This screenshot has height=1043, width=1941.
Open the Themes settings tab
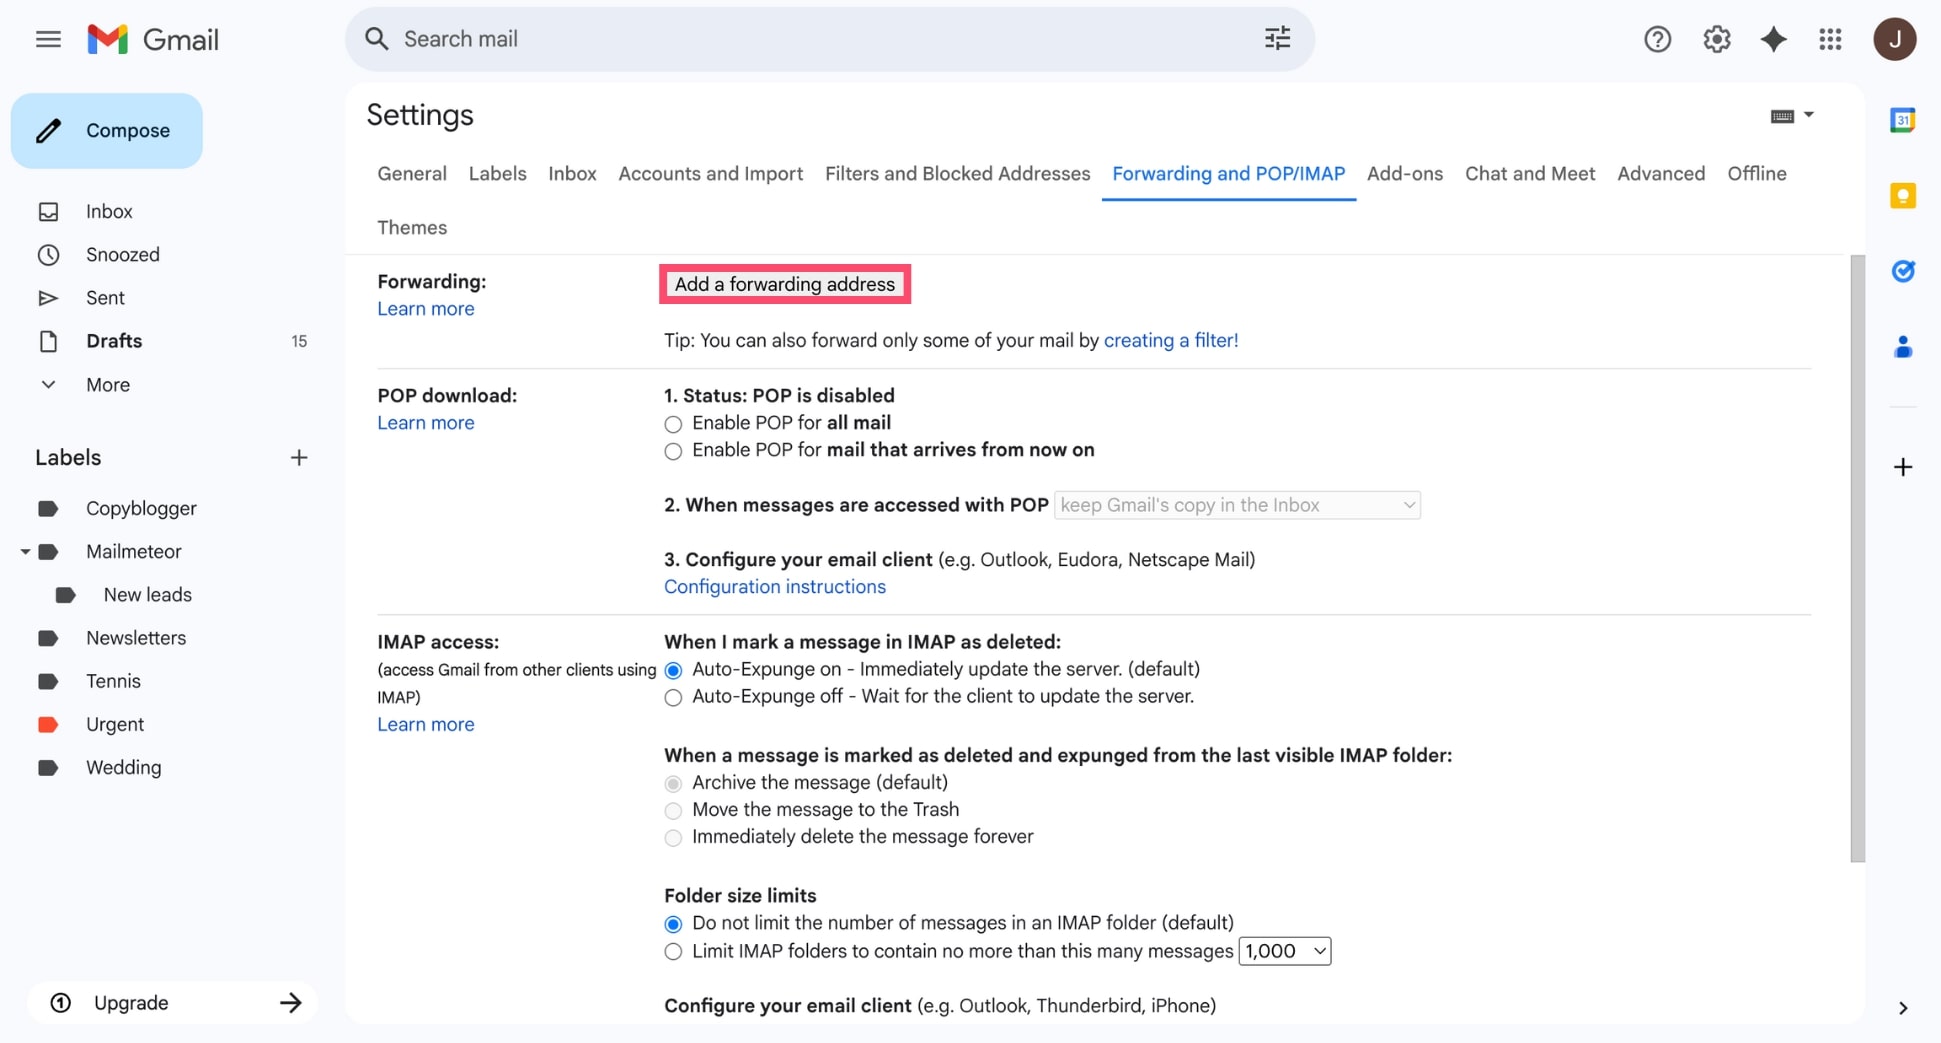click(412, 227)
